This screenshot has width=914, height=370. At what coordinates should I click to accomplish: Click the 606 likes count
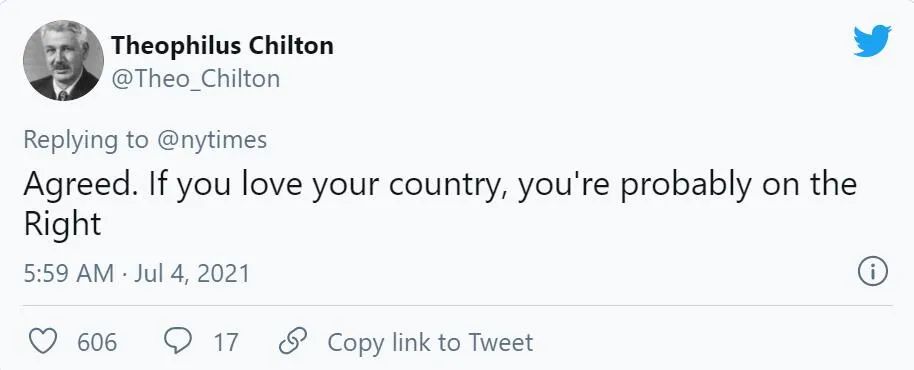click(x=97, y=342)
